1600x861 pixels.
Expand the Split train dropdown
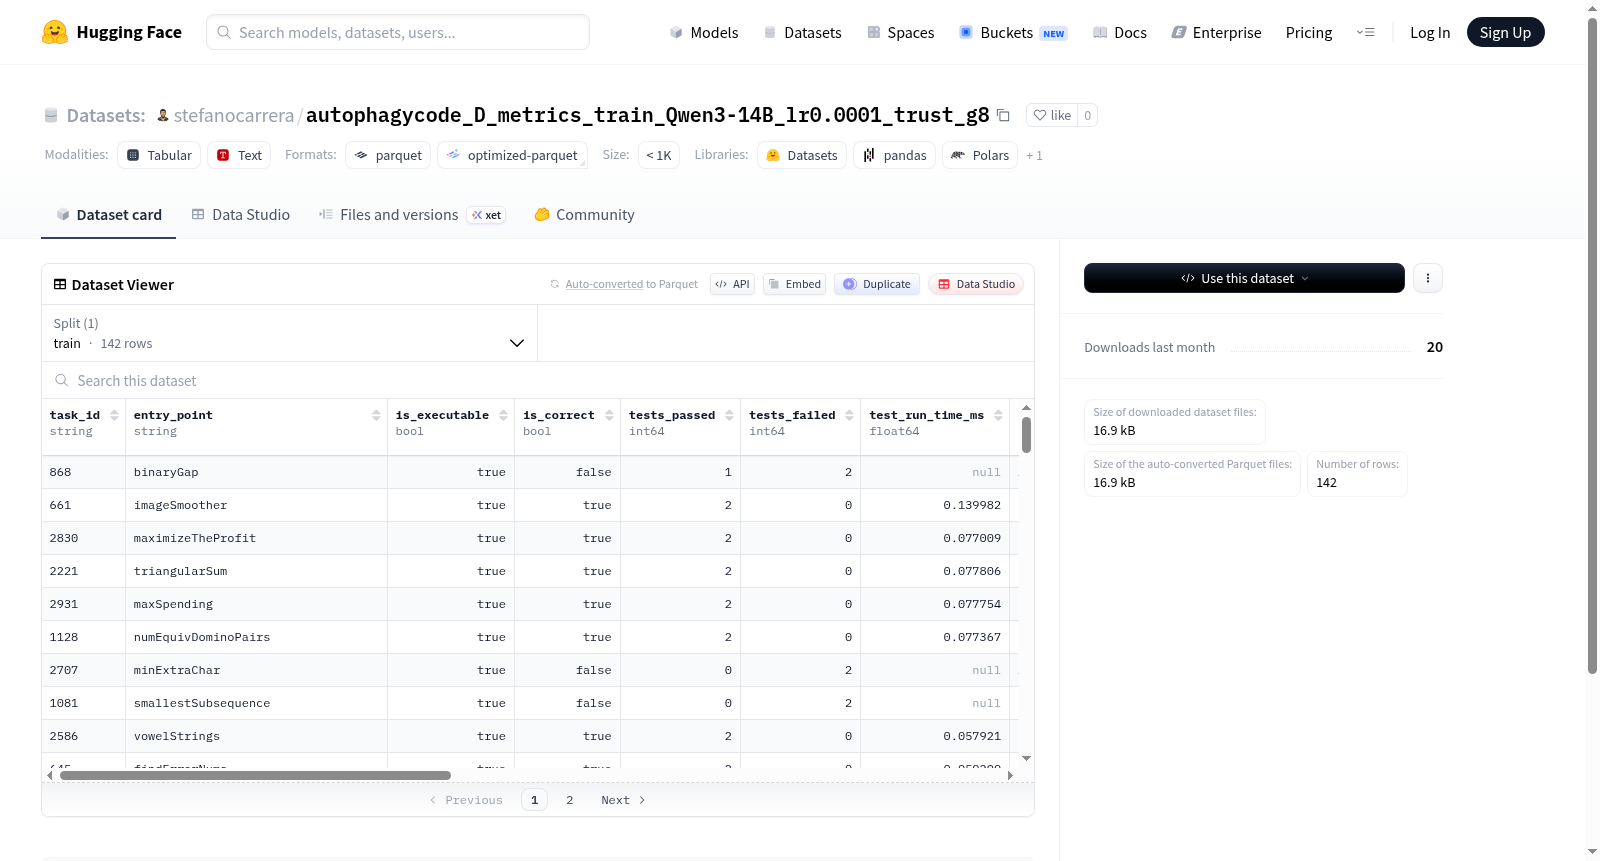coord(290,333)
